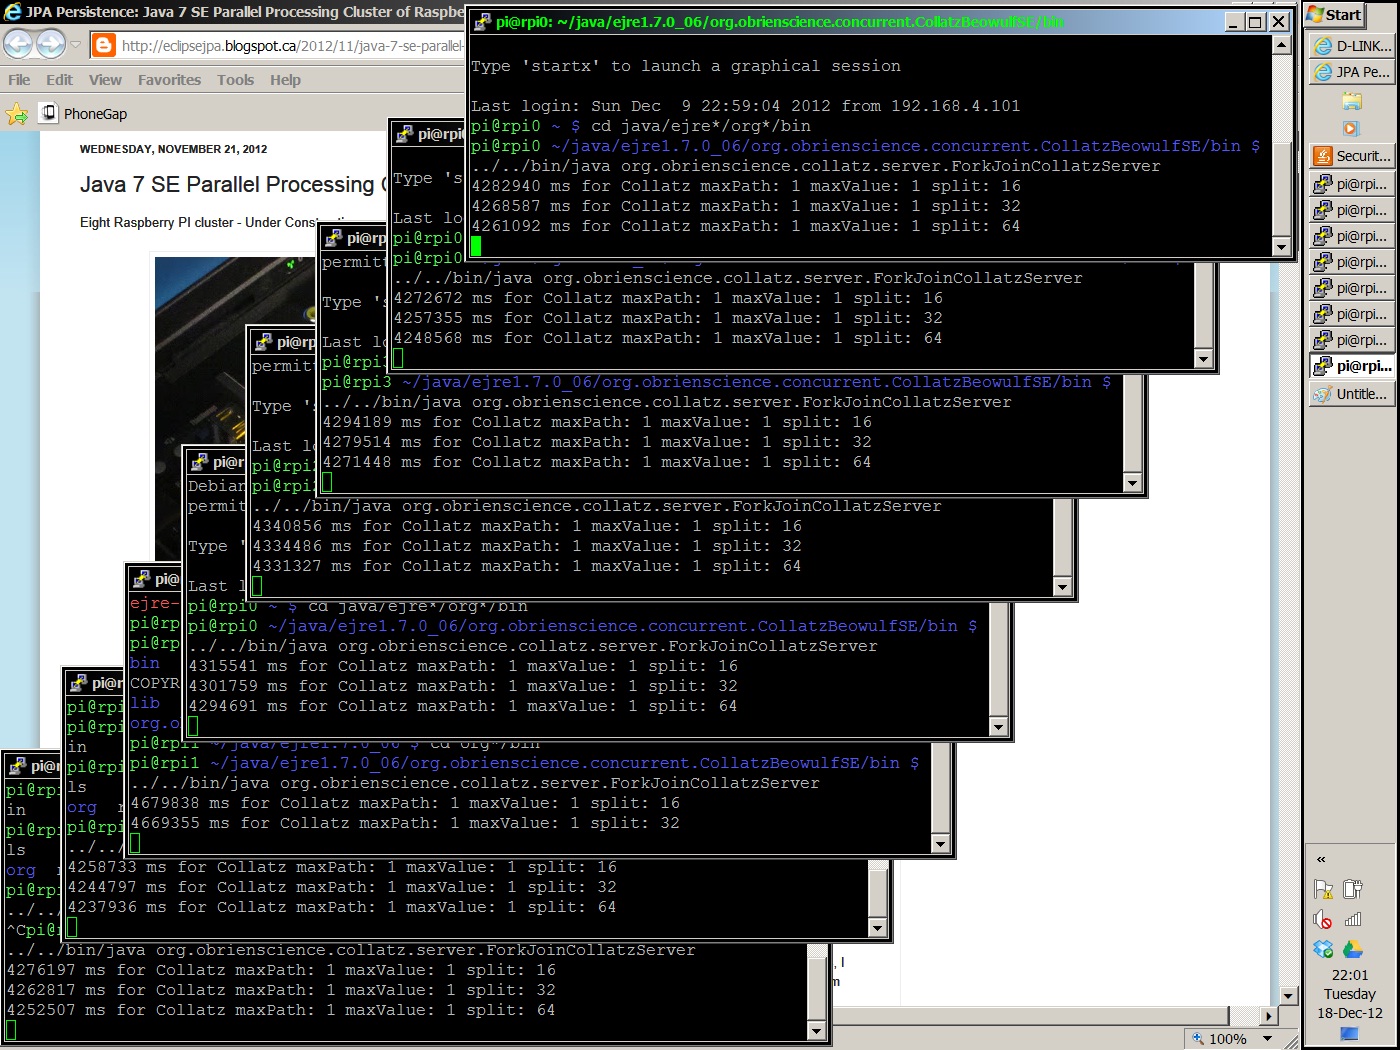Open Dropbox from the system tray
1400x1050 pixels.
pyautogui.click(x=1324, y=949)
